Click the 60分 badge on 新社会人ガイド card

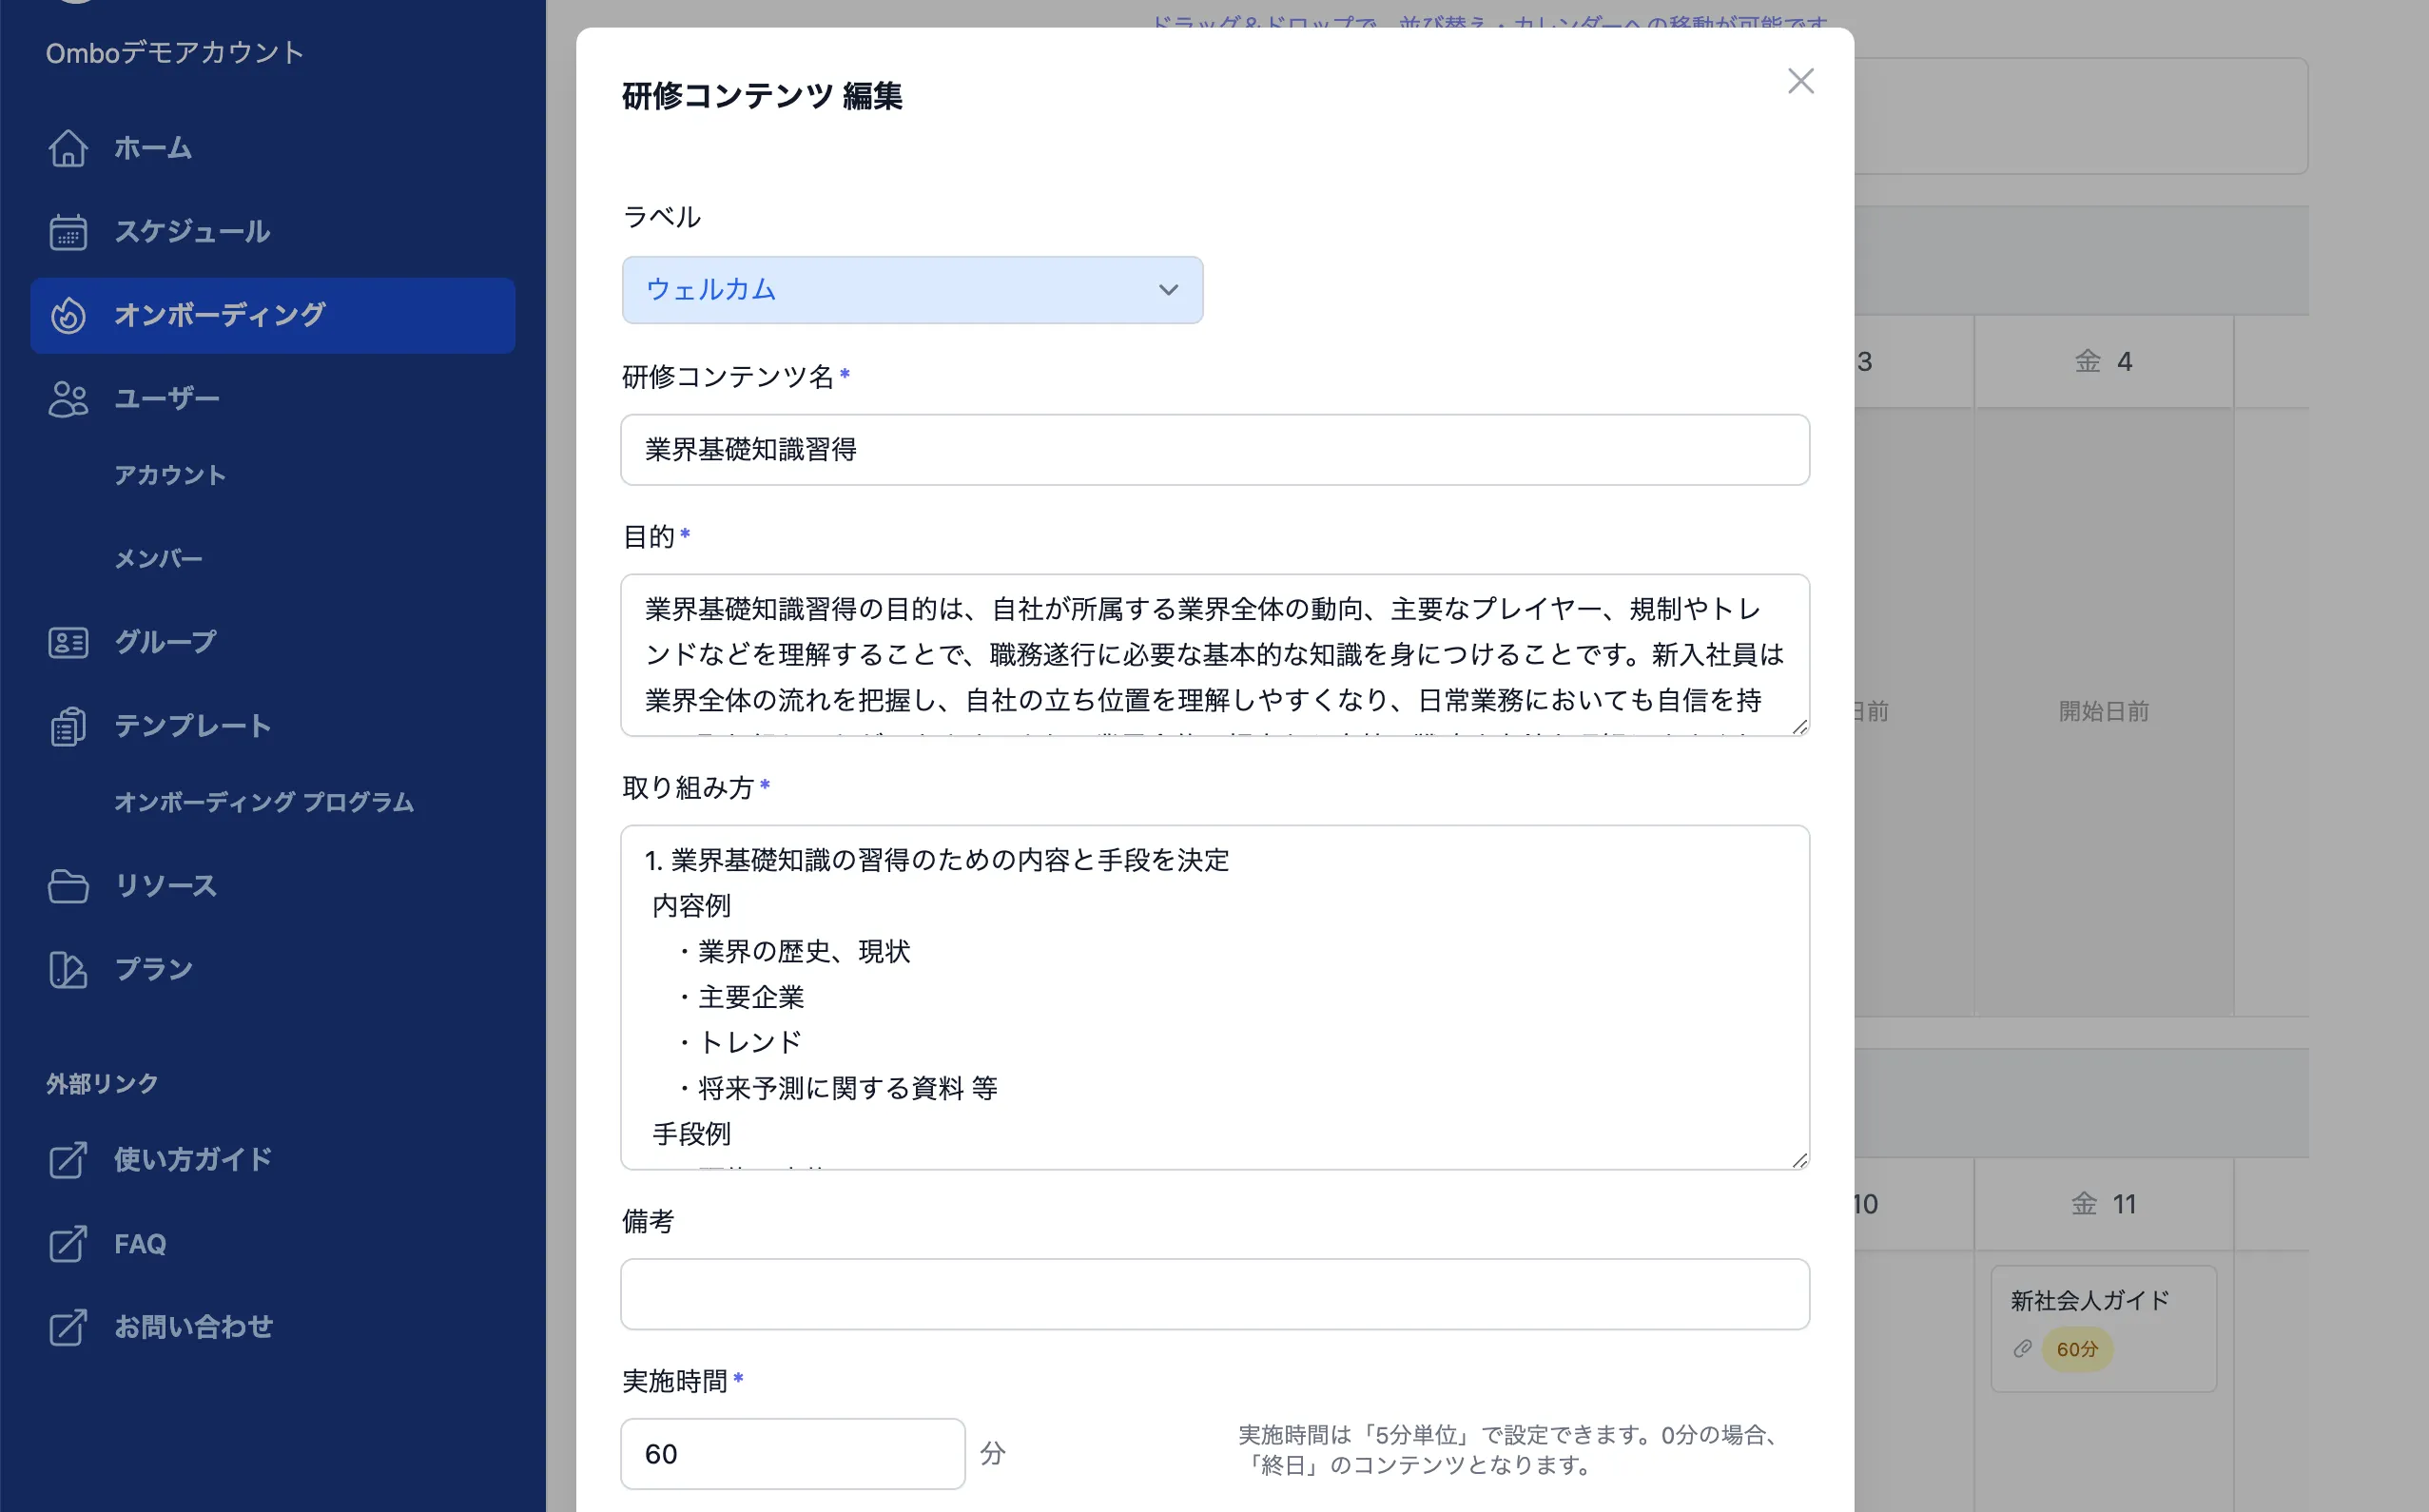click(2077, 1349)
